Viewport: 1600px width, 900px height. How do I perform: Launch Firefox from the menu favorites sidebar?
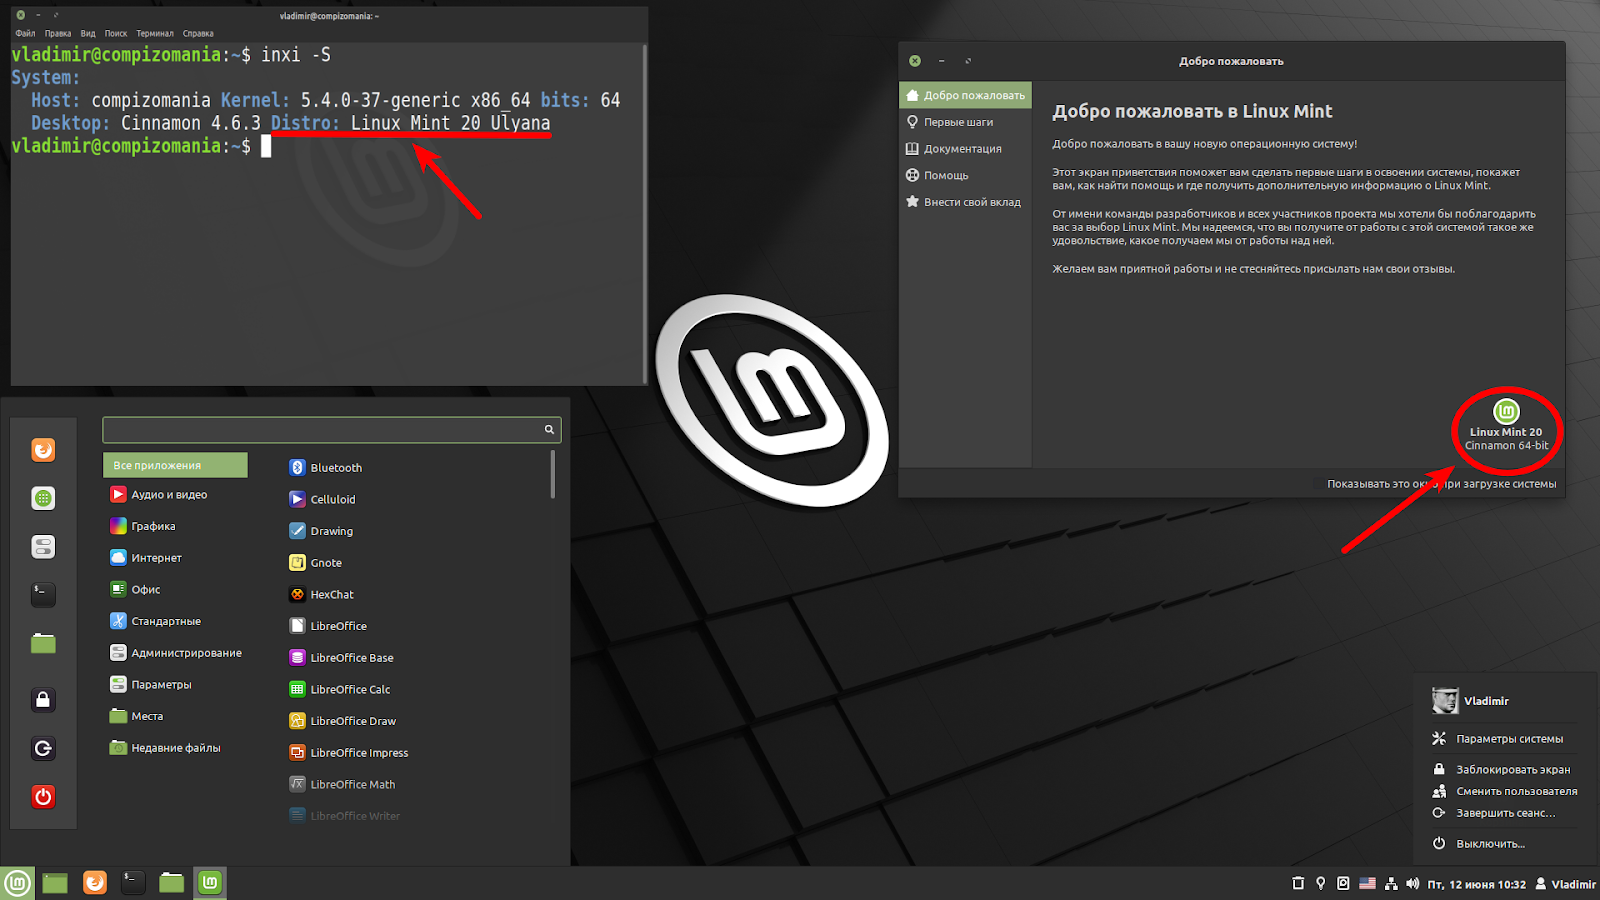click(43, 450)
